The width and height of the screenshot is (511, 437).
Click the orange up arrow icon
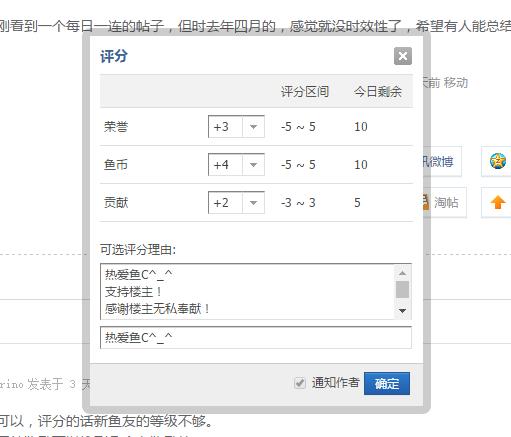[498, 202]
